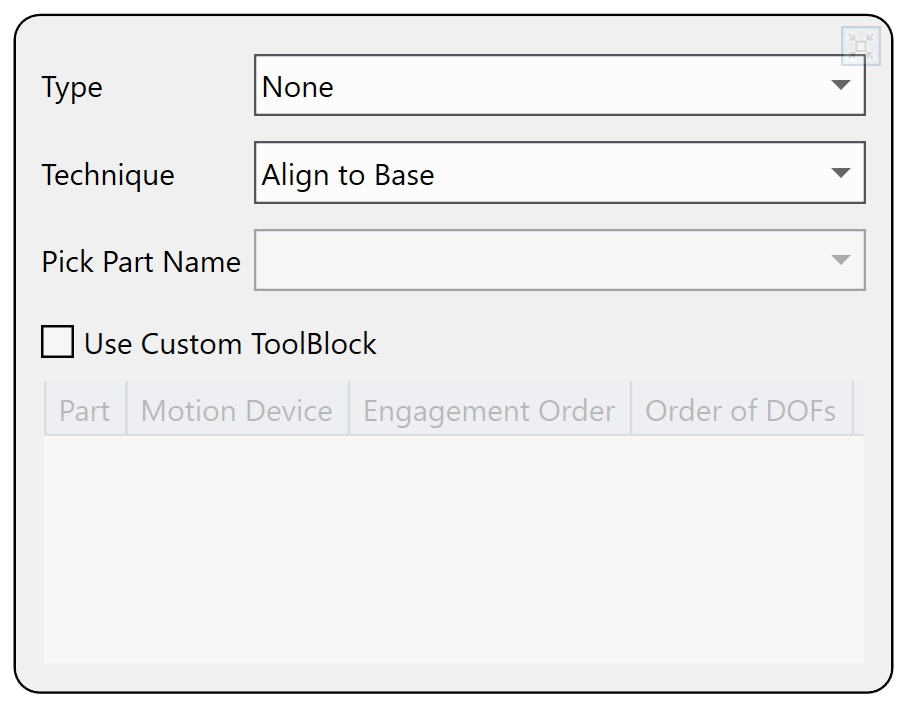903x705 pixels.
Task: Click the Motion Device column header
Action: [x=237, y=411]
